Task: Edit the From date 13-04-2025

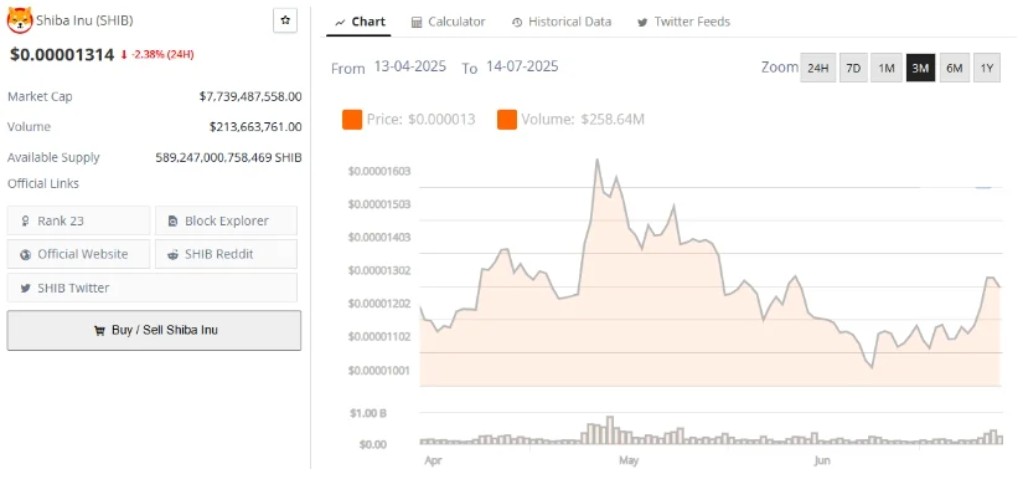Action: click(410, 67)
